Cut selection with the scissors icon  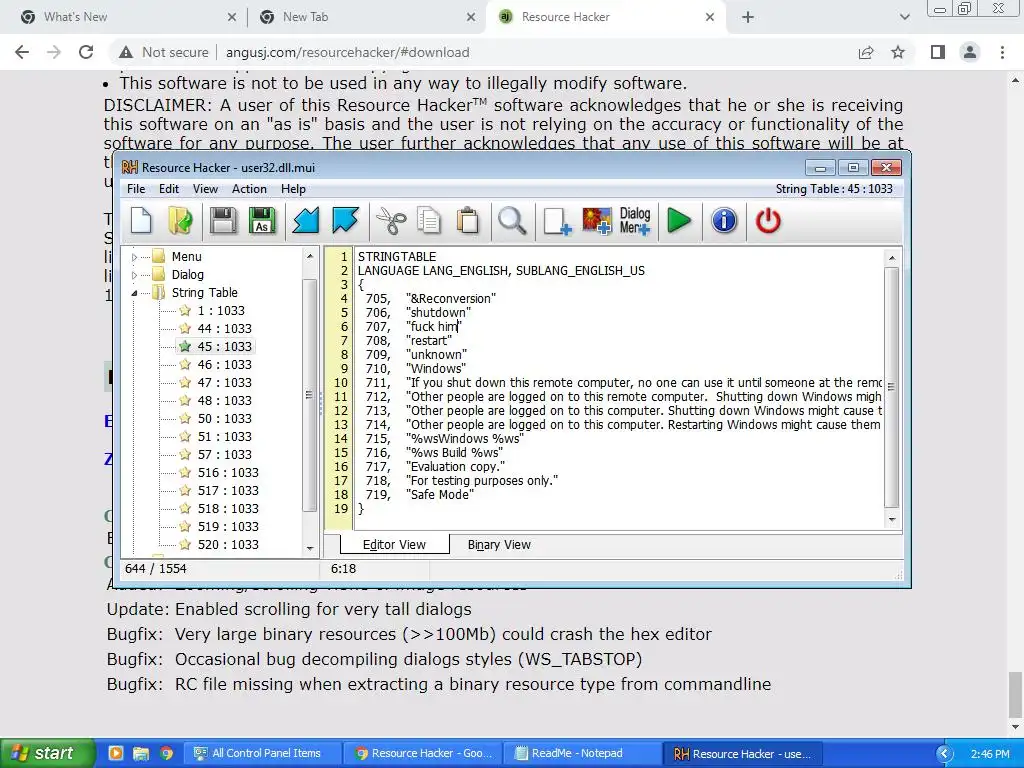[391, 220]
